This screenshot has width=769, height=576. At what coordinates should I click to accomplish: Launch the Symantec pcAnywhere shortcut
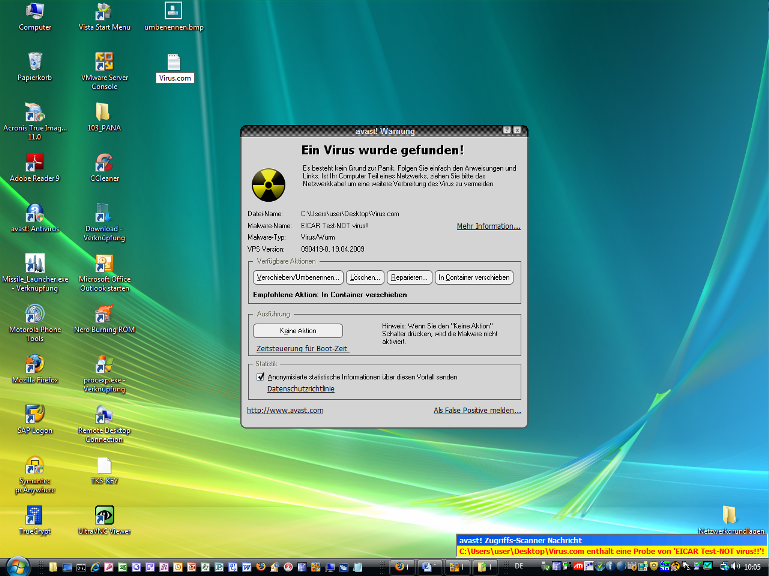(x=35, y=475)
